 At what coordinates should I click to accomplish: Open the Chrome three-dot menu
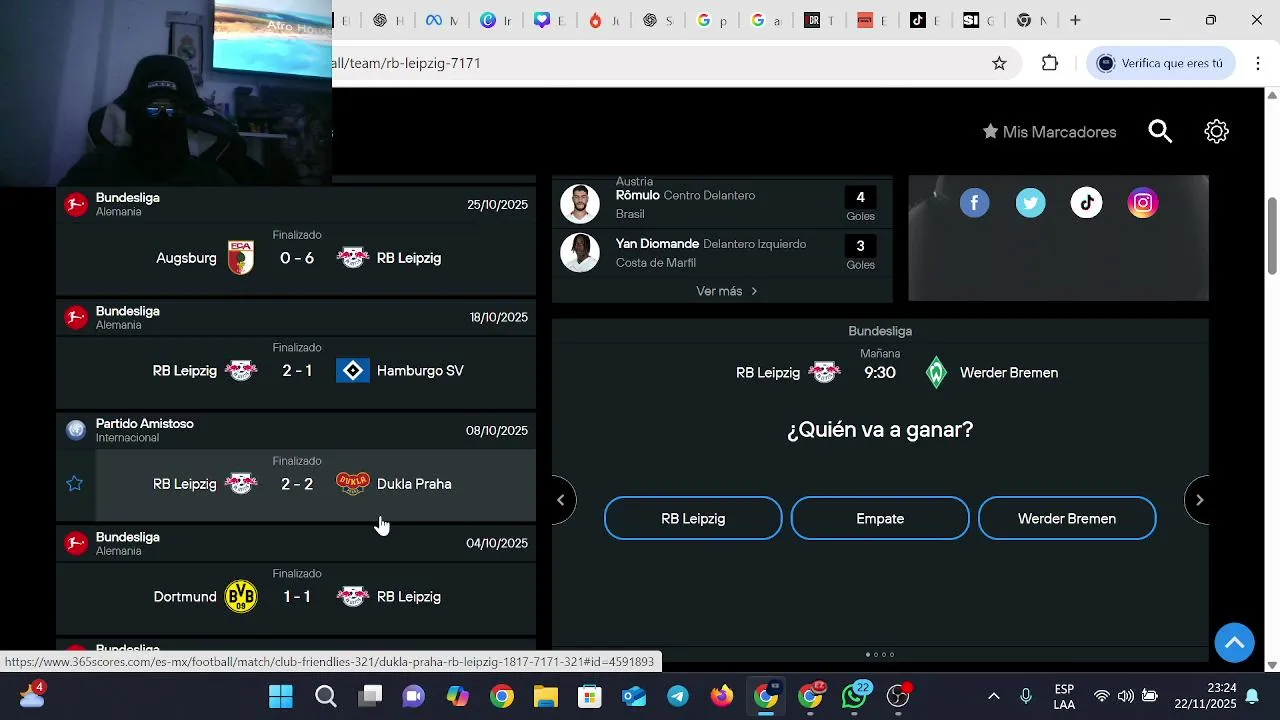click(x=1258, y=63)
